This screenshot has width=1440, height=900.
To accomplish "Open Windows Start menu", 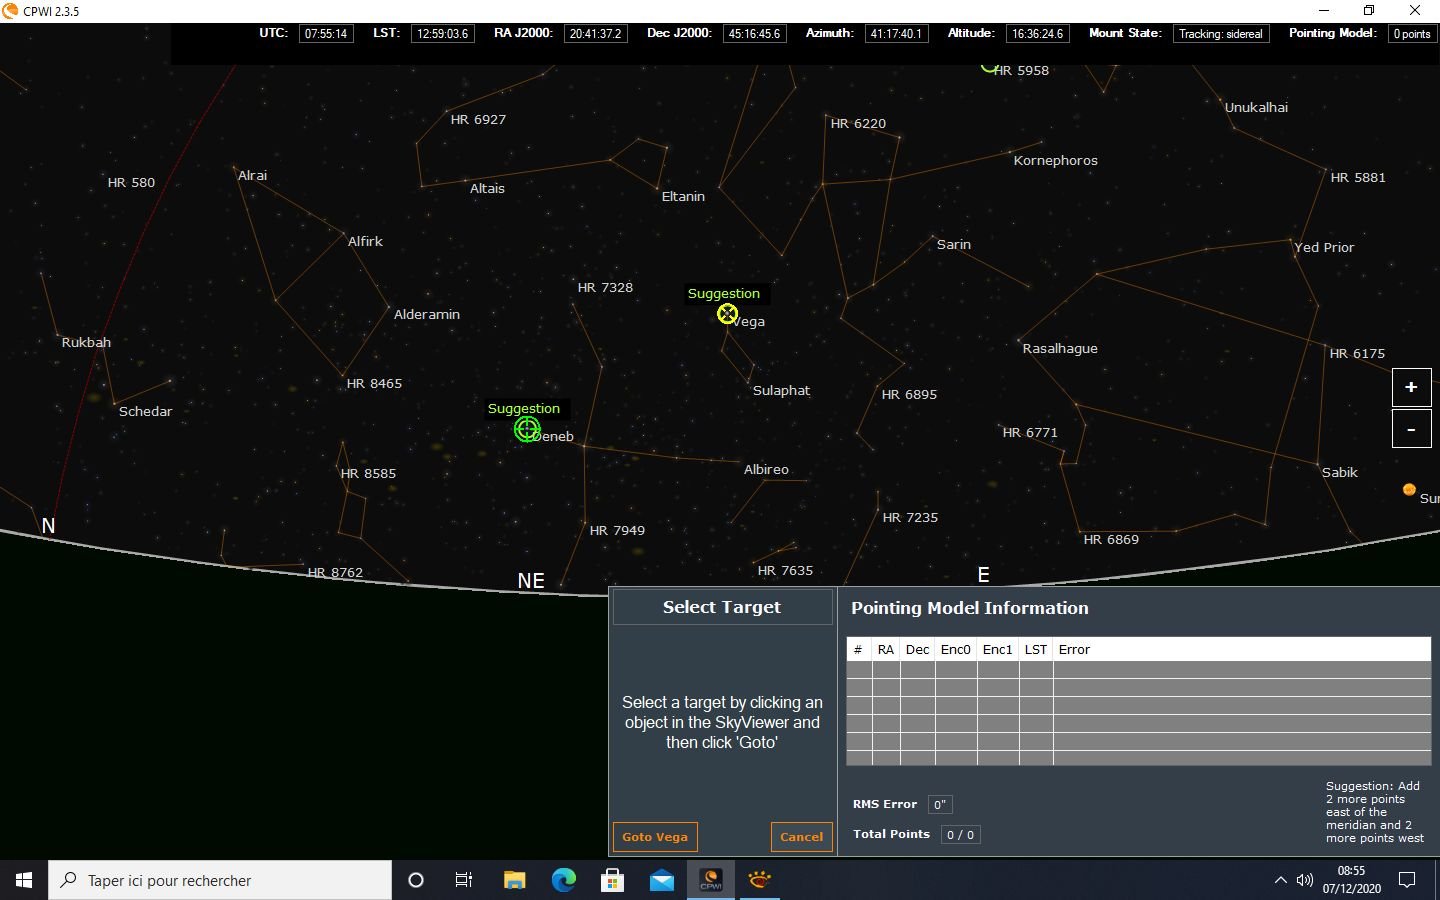I will [x=24, y=880].
